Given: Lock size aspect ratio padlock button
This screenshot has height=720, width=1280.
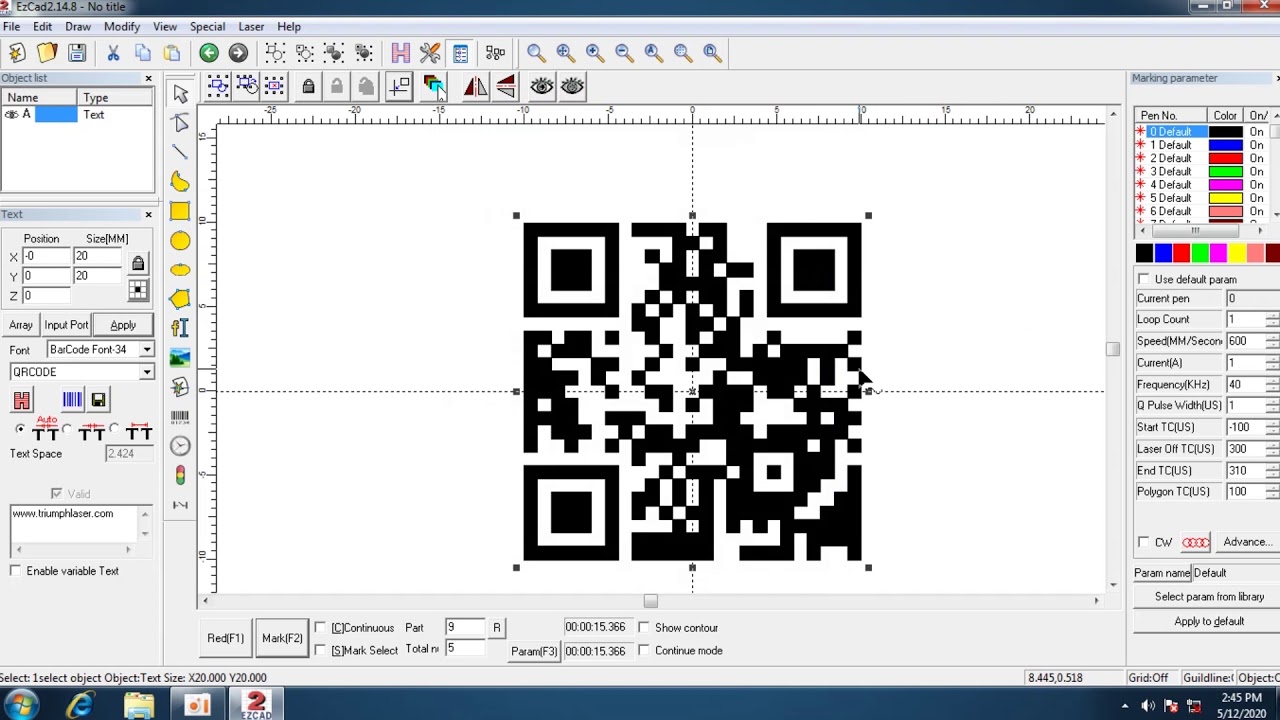Looking at the screenshot, I should click(x=138, y=264).
